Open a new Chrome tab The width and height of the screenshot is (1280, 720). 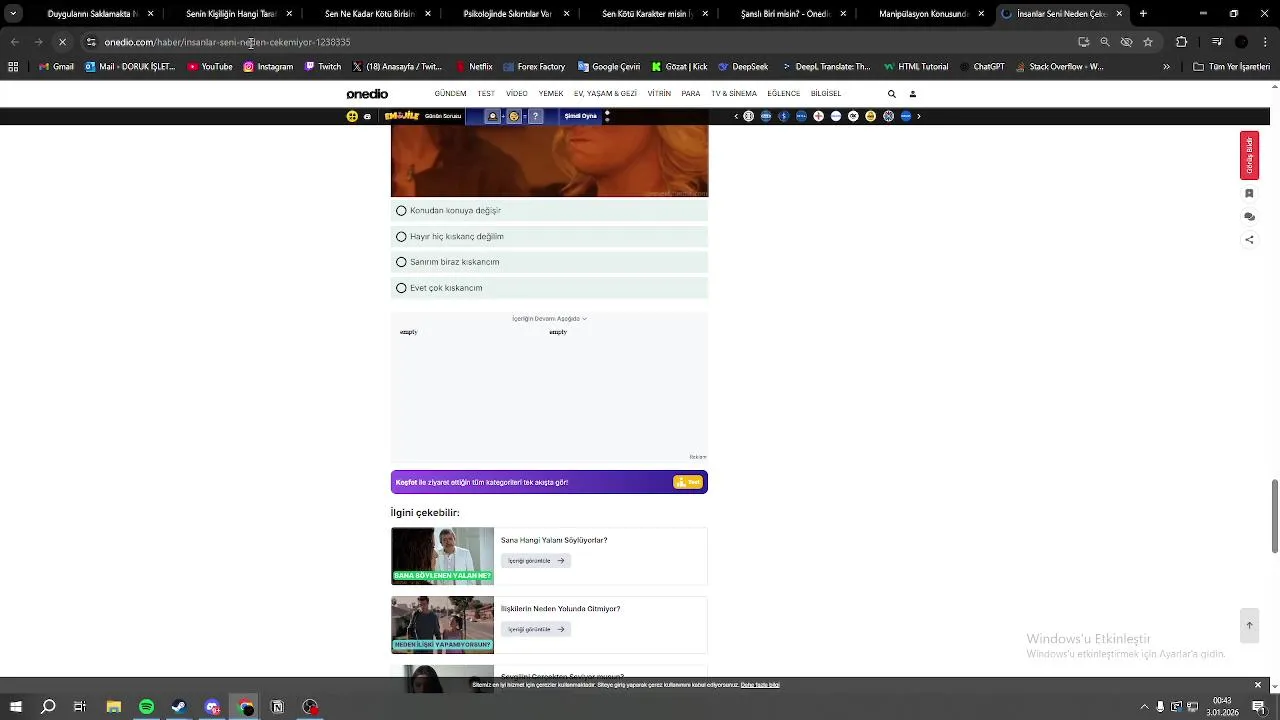(x=1143, y=14)
